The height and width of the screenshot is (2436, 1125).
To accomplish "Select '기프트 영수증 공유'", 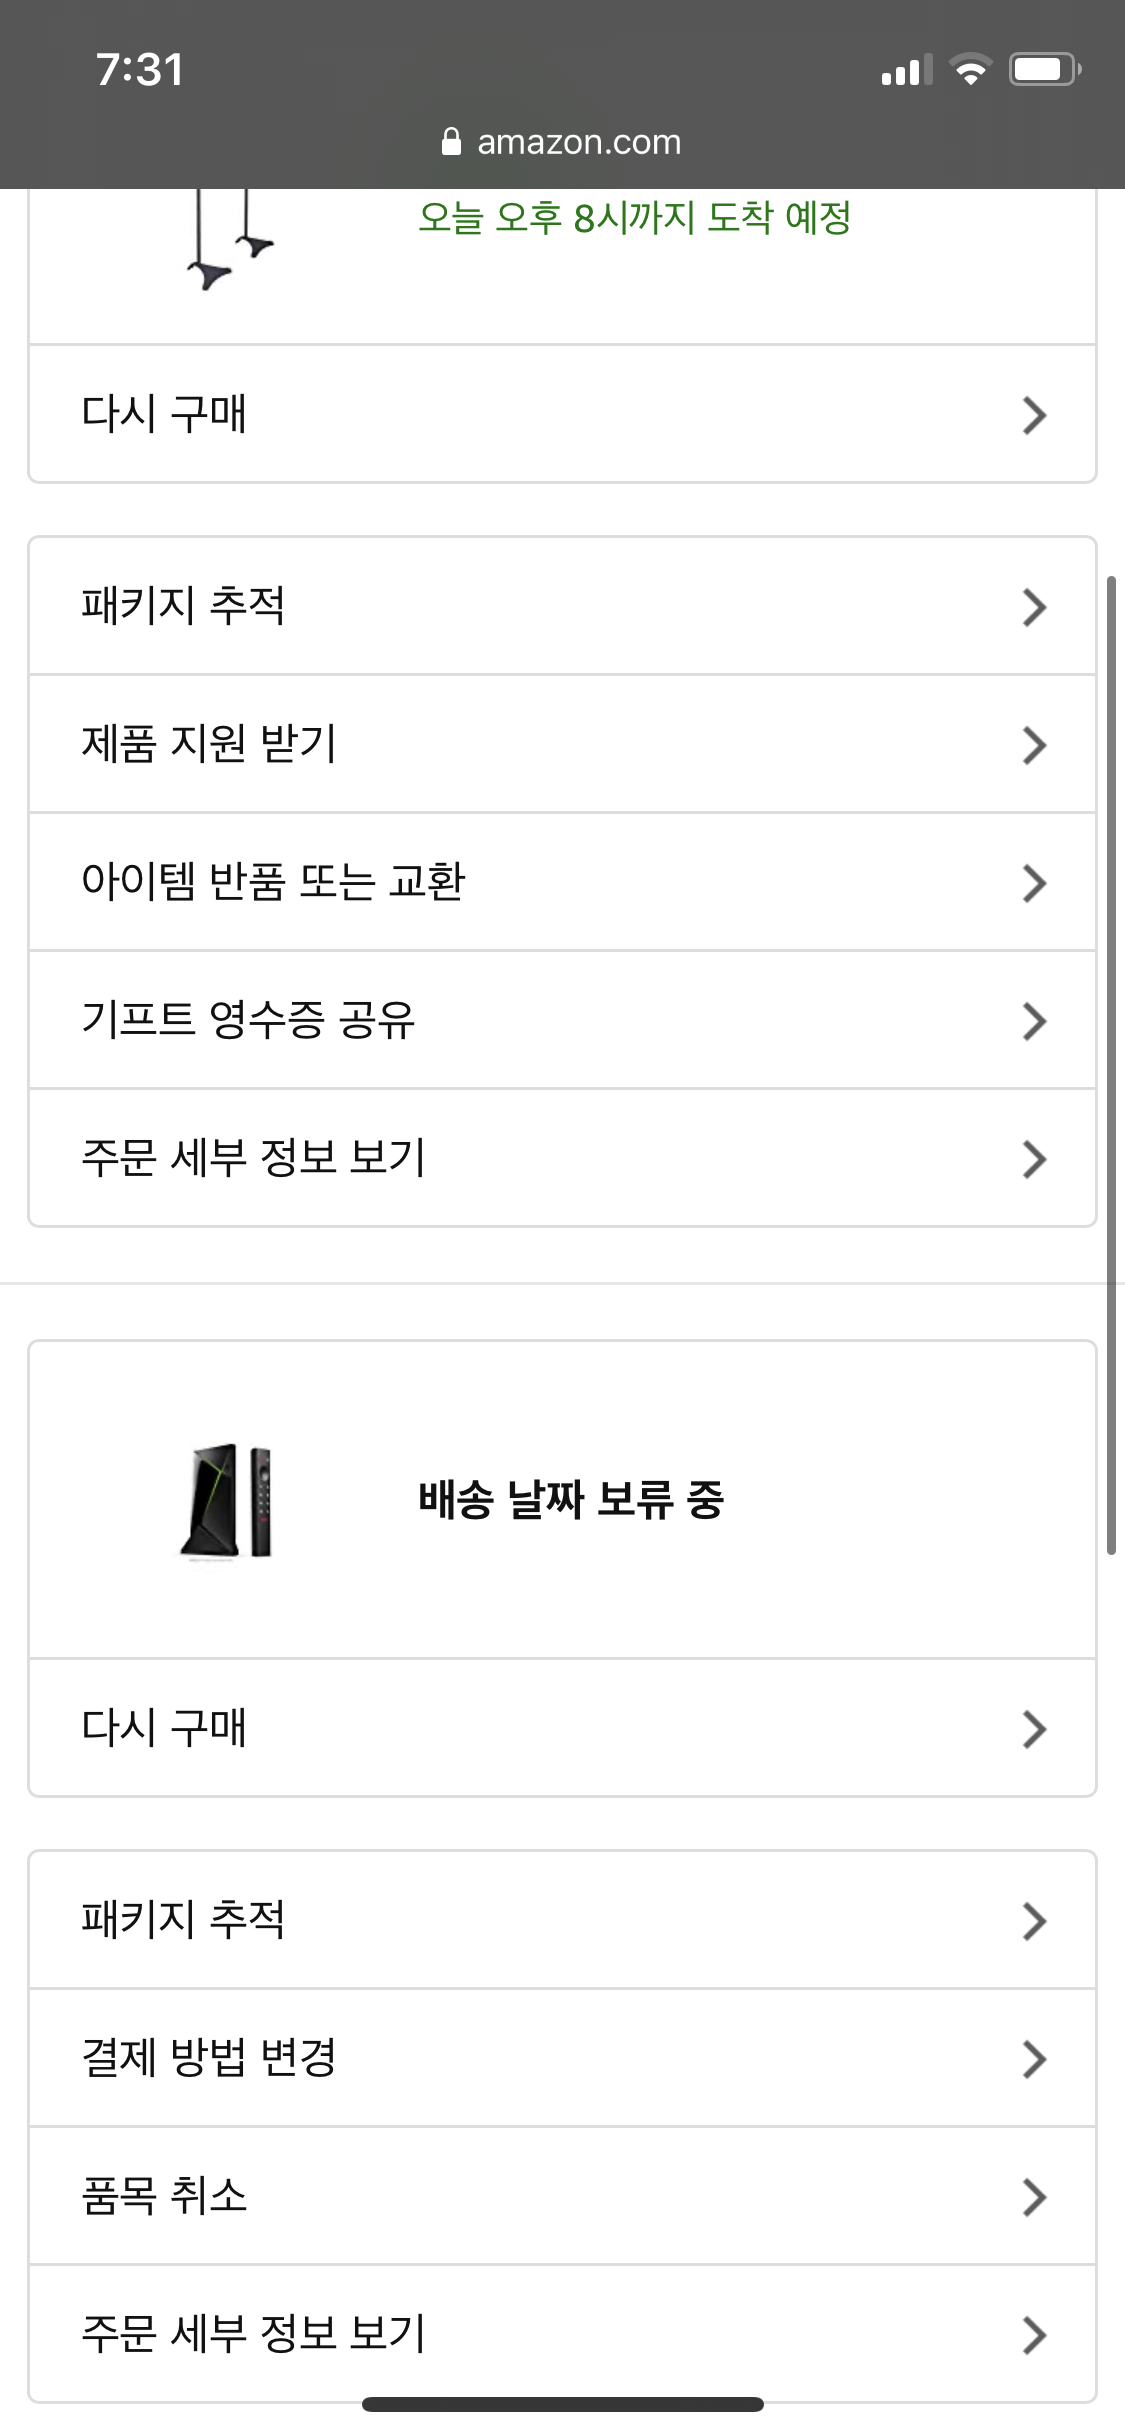I will 562,1020.
